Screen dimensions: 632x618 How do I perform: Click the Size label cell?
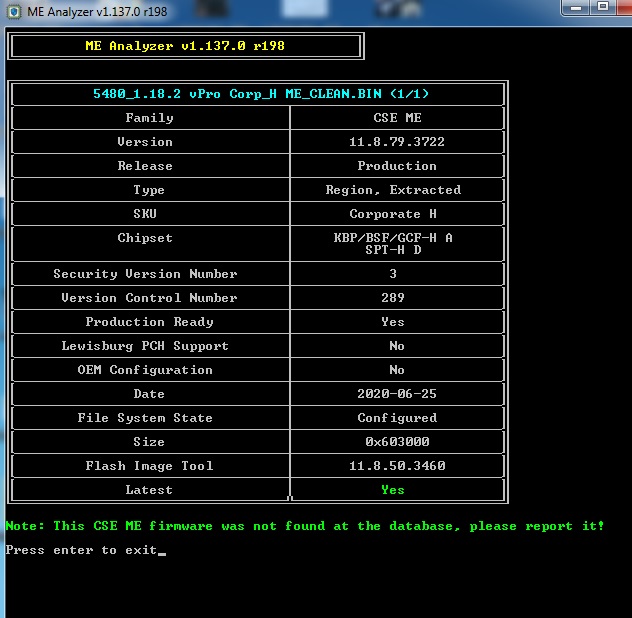coord(149,442)
